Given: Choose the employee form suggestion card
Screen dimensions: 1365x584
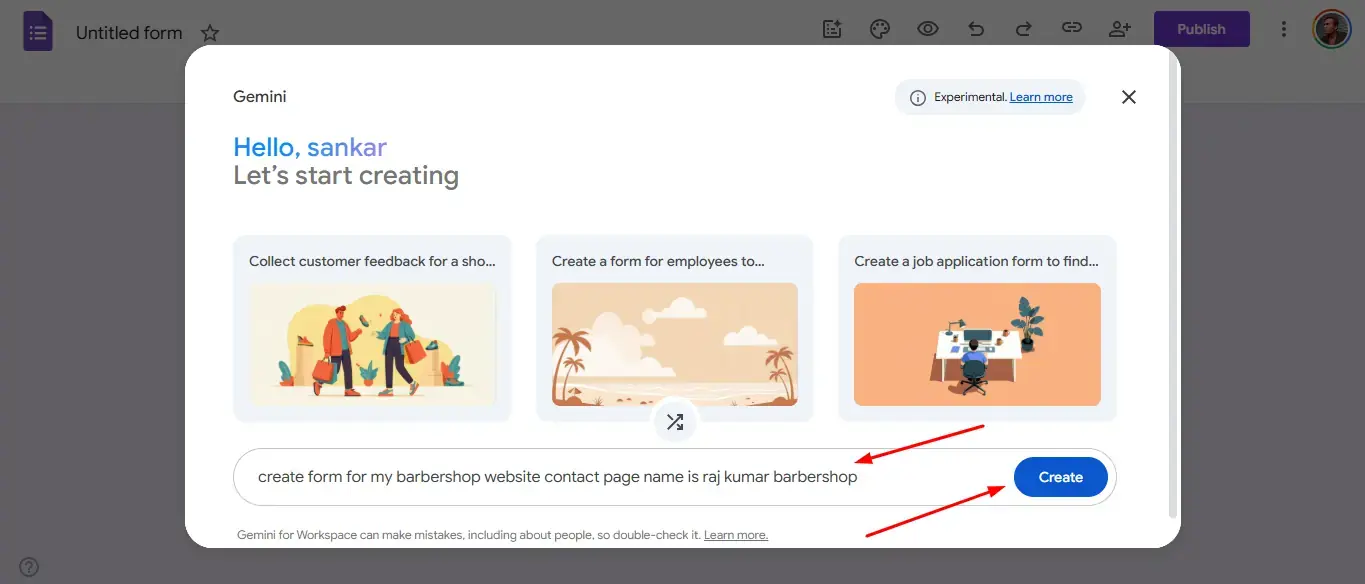Looking at the screenshot, I should (x=675, y=328).
